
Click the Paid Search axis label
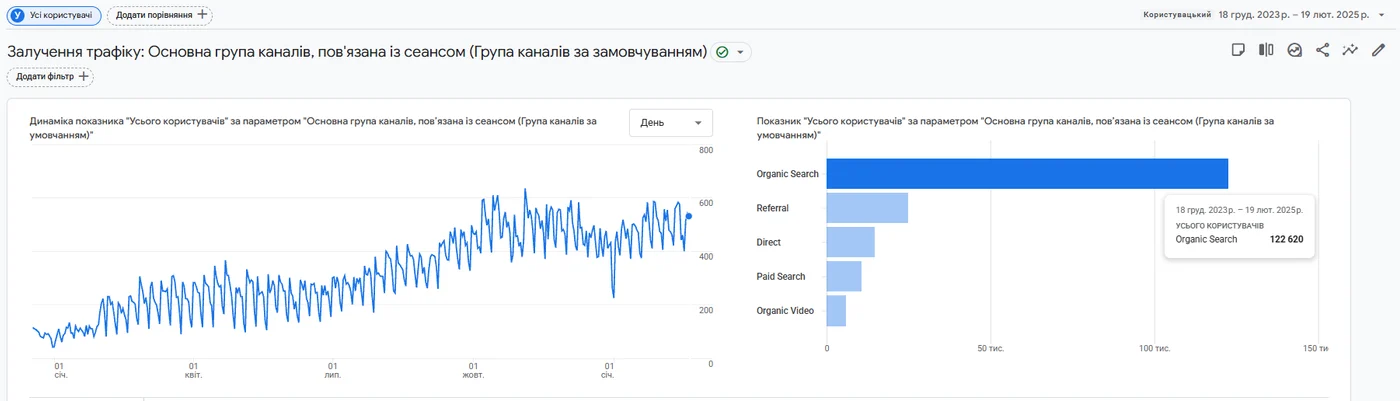[781, 276]
